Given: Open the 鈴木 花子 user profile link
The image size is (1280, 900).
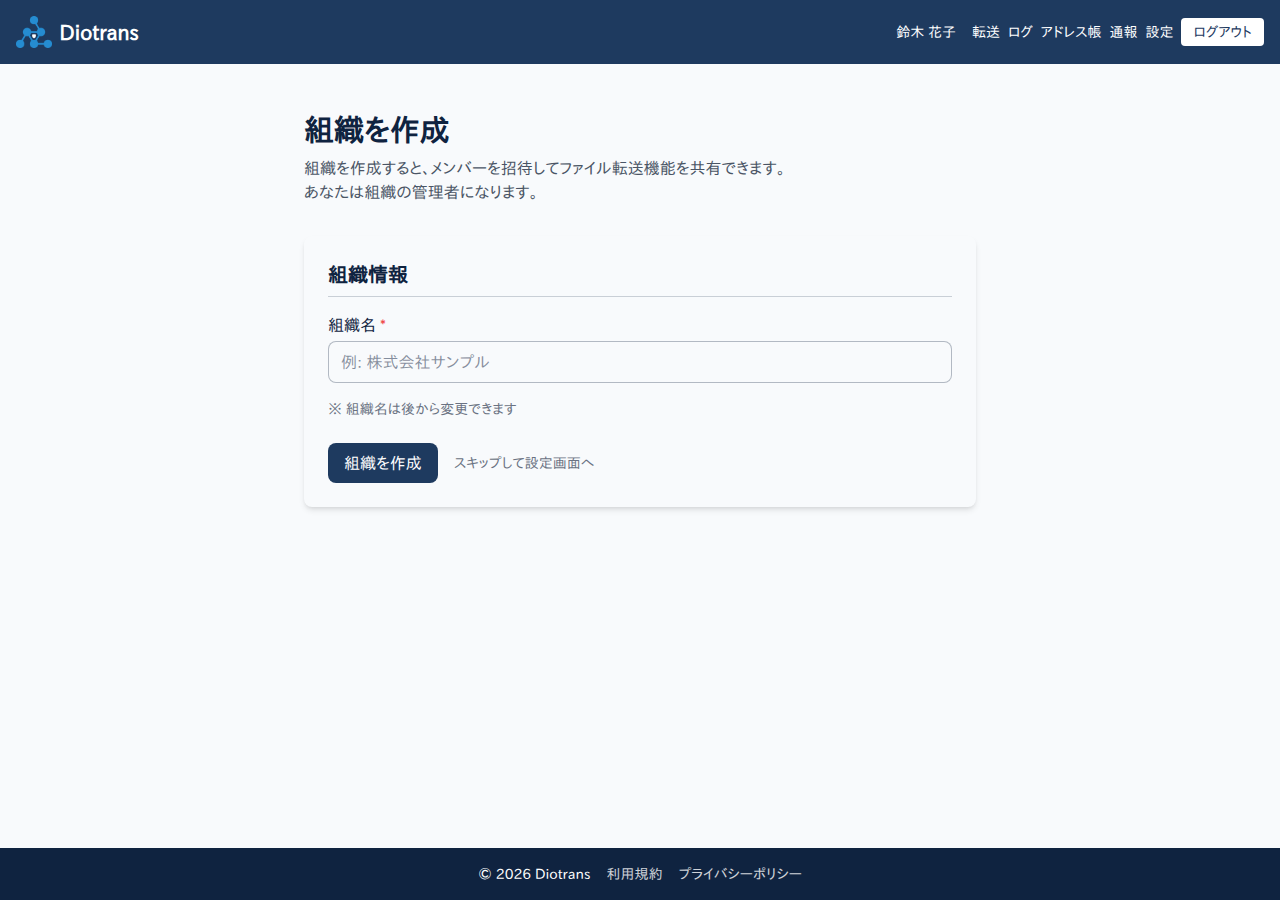Looking at the screenshot, I should 926,32.
